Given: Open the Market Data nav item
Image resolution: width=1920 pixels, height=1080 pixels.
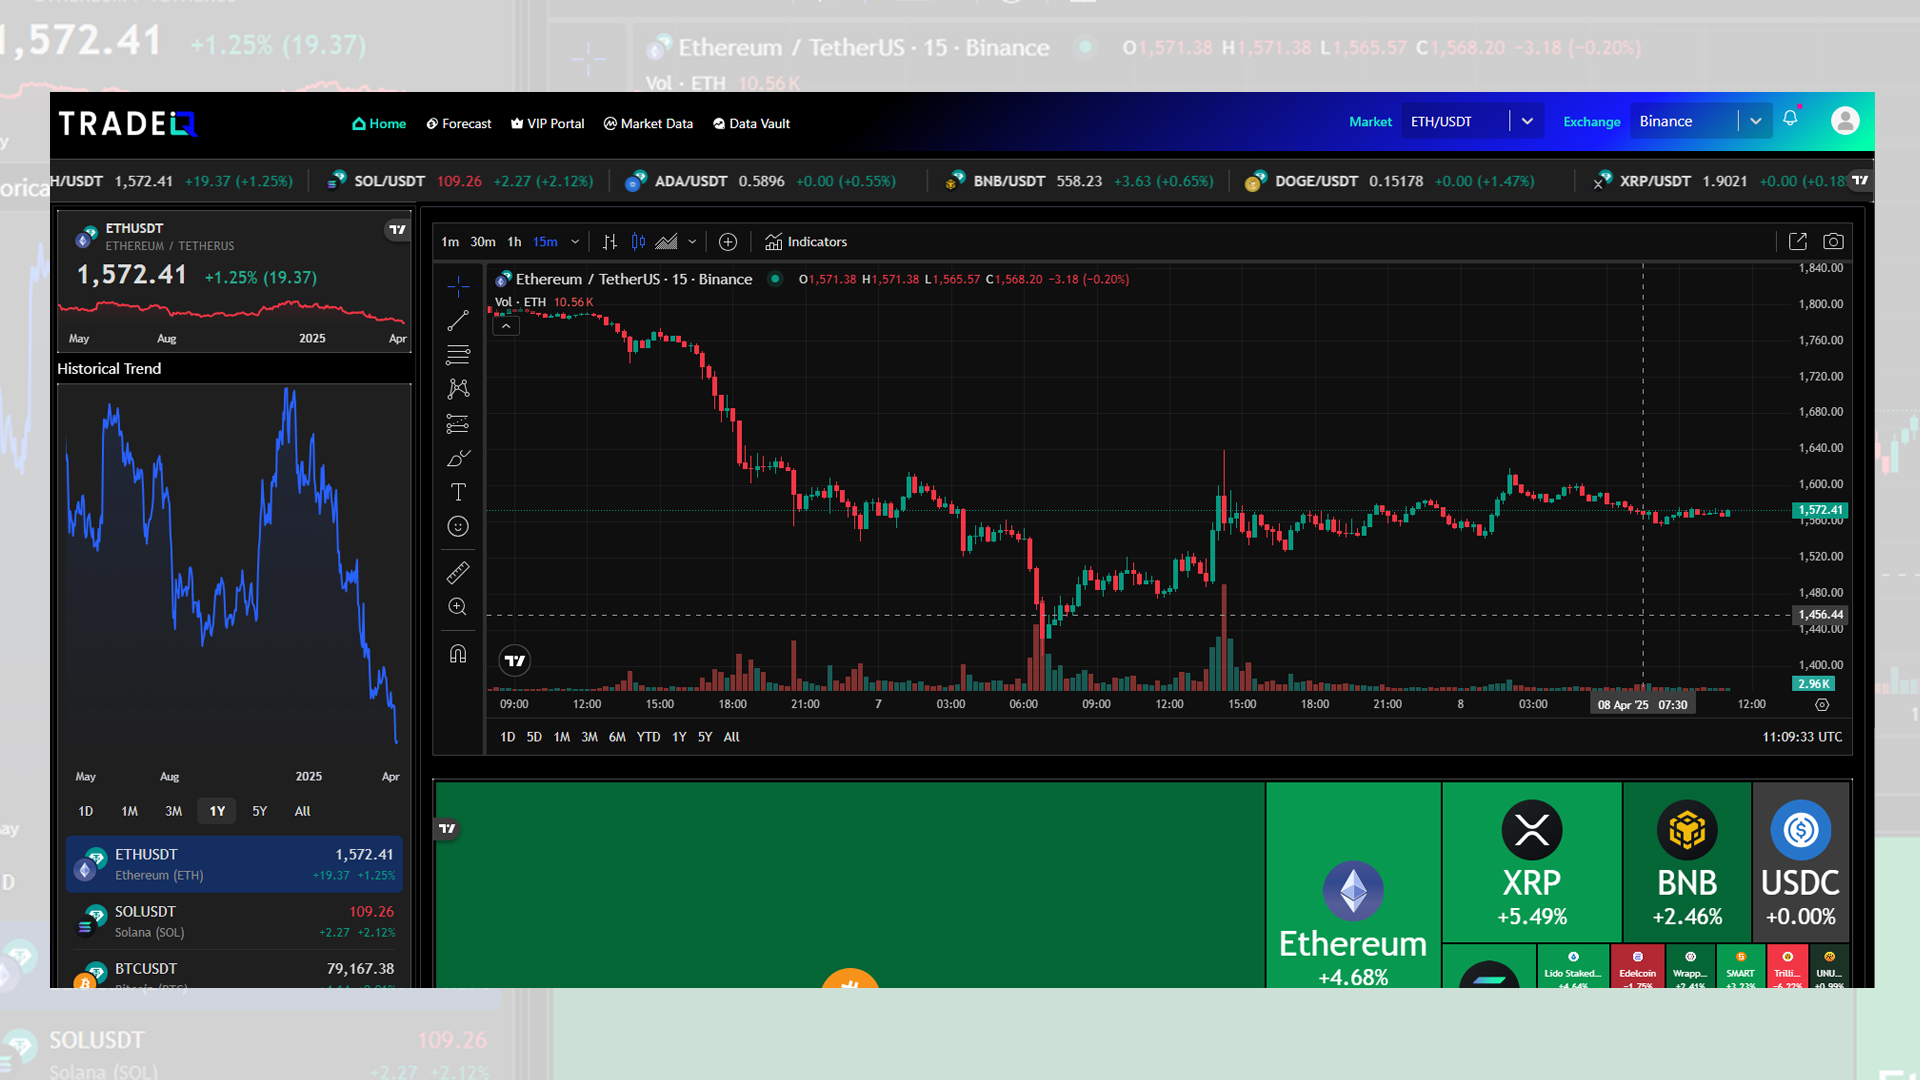Looking at the screenshot, I should coord(648,124).
